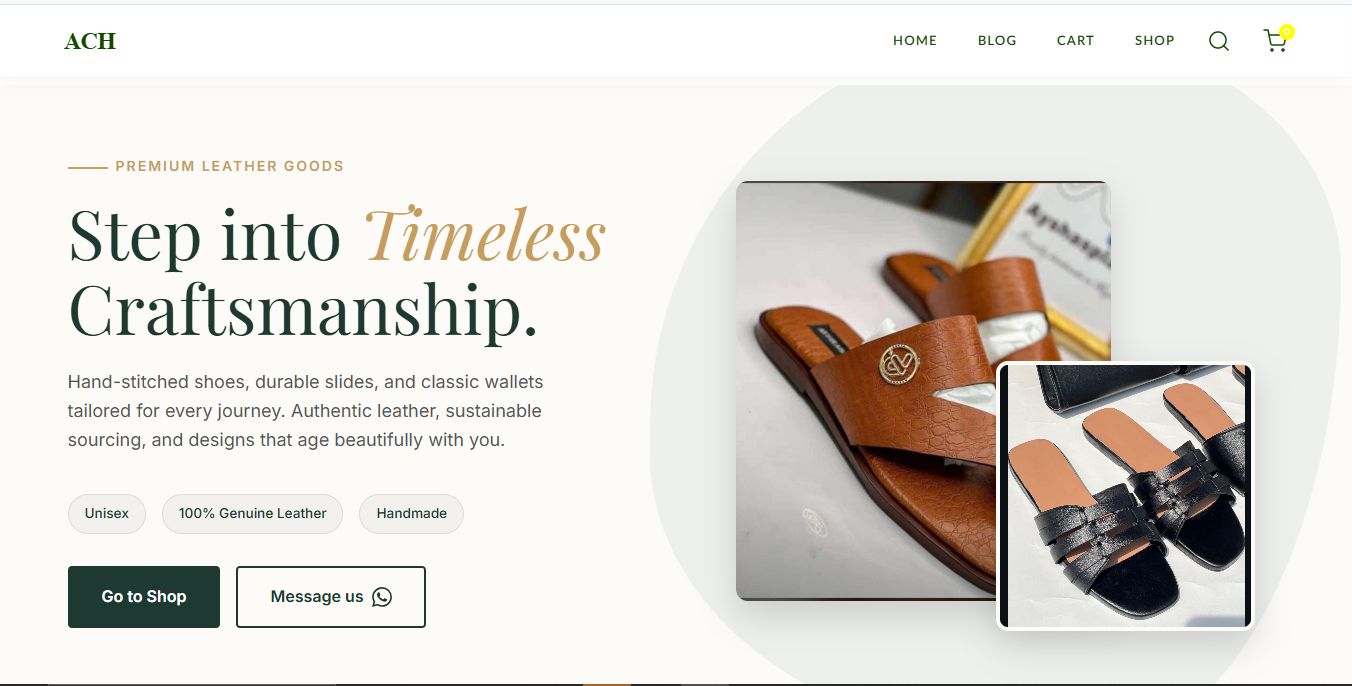Click the gold emblem on the brown slide
The height and width of the screenshot is (686, 1352).
tap(897, 363)
